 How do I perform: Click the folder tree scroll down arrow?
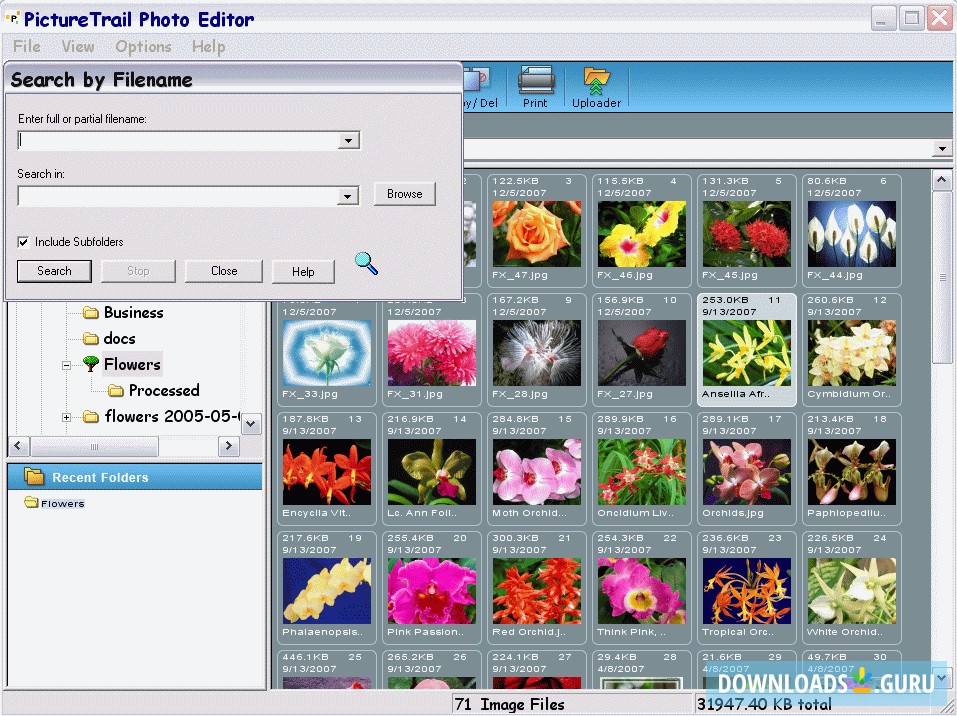tap(251, 424)
